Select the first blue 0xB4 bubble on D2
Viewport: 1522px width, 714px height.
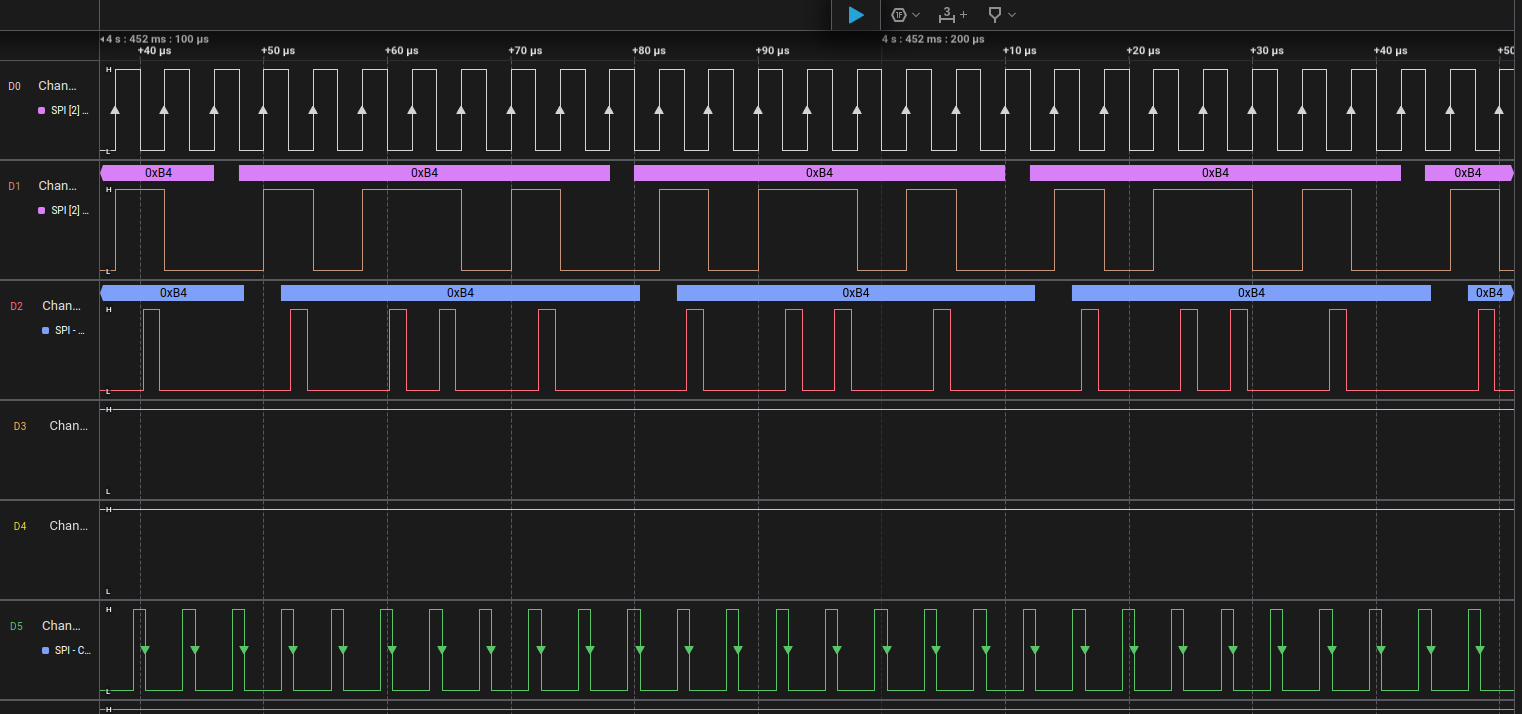click(172, 293)
